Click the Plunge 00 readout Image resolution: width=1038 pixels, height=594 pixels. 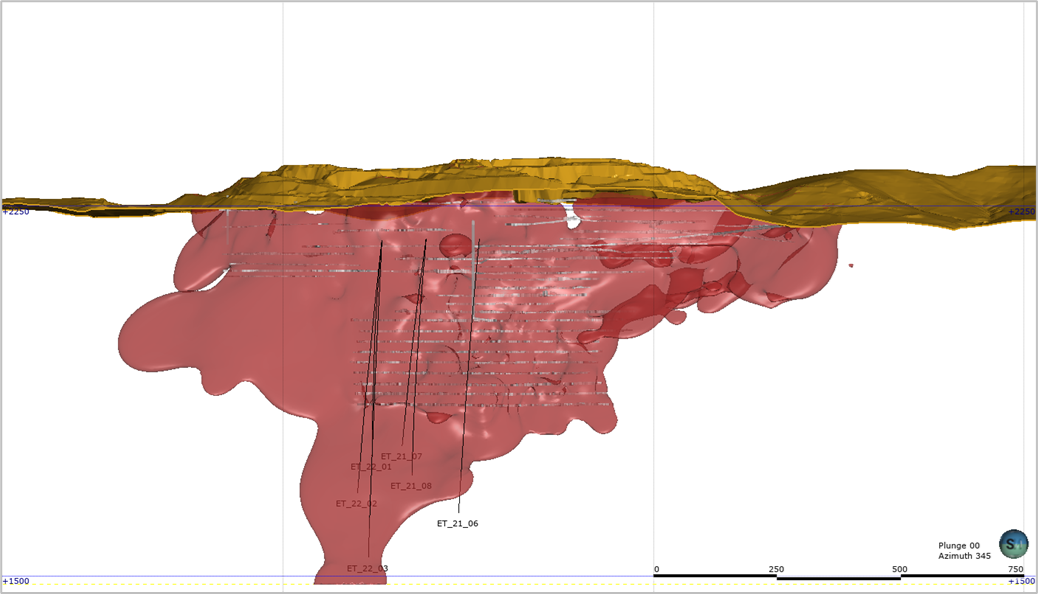(x=958, y=546)
